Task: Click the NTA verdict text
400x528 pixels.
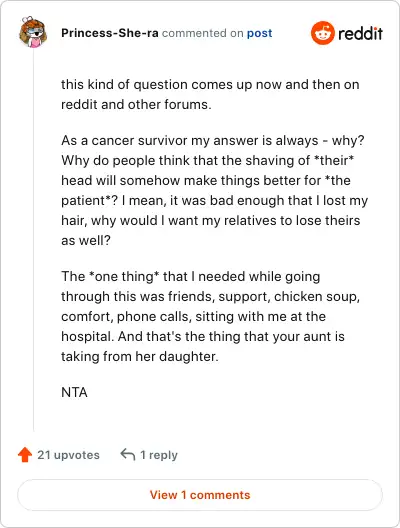Action: click(74, 392)
